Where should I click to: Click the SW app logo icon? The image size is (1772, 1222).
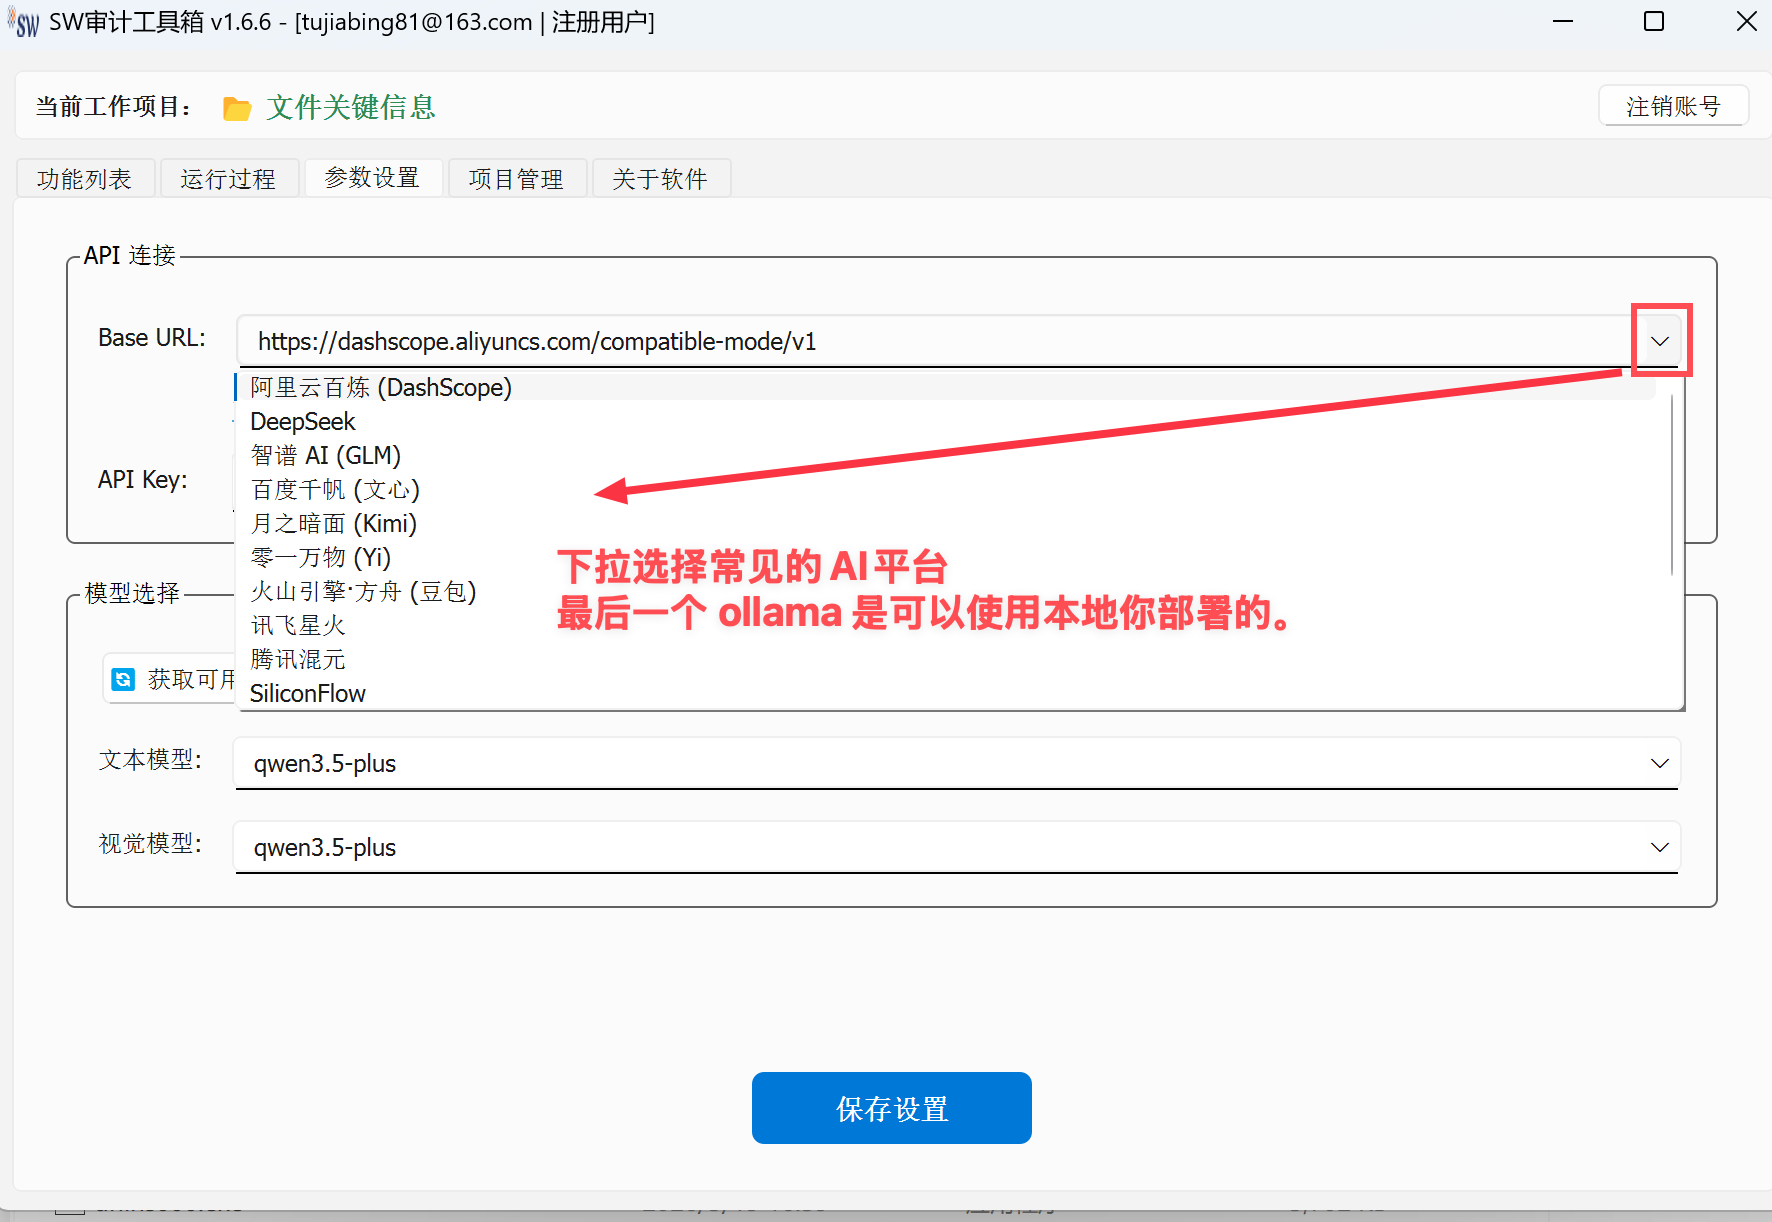point(24,22)
